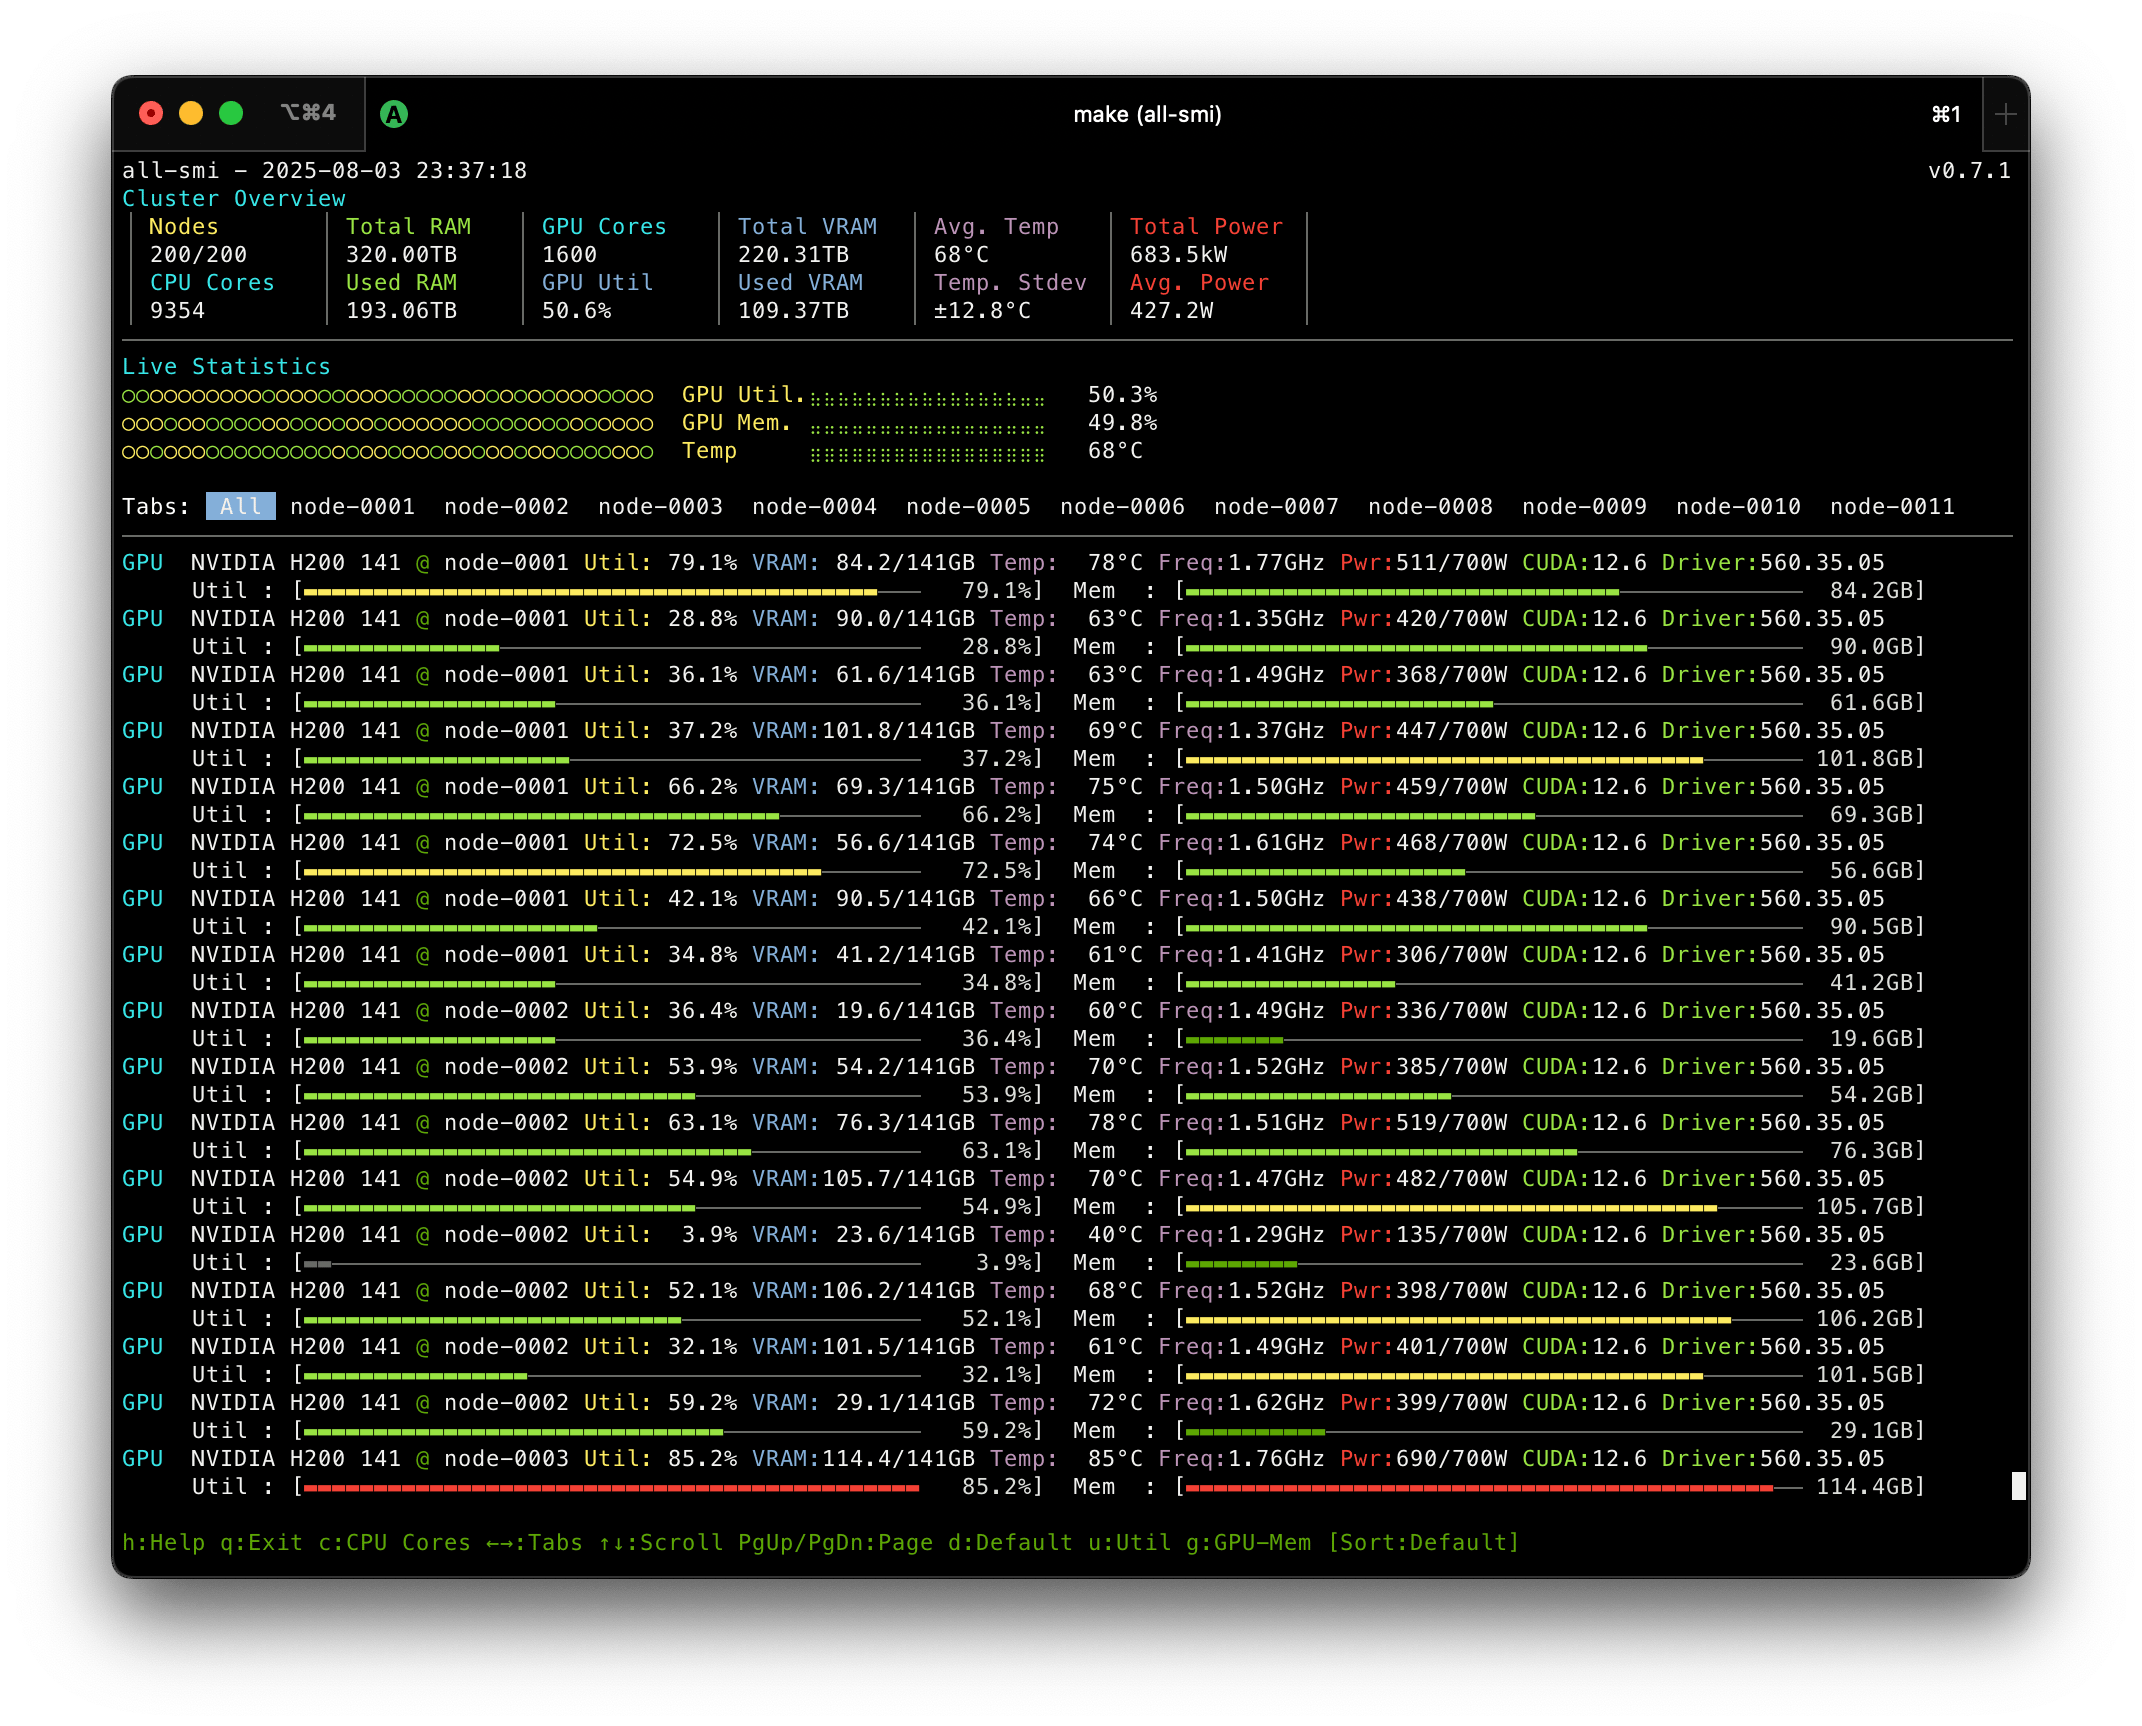Screen dimensions: 2142x1726
Task: Switch to the node-0006 tab
Action: tap(1123, 506)
